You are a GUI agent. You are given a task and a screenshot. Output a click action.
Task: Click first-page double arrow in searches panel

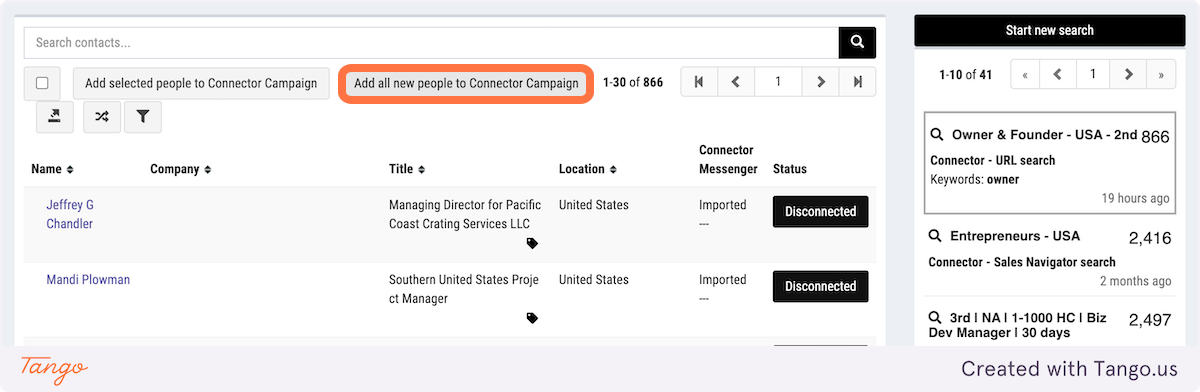click(x=1025, y=74)
